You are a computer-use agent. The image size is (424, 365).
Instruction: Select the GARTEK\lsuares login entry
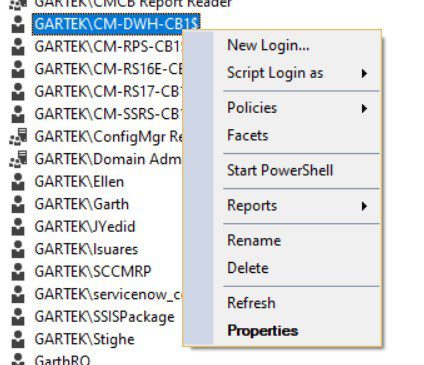point(86,249)
